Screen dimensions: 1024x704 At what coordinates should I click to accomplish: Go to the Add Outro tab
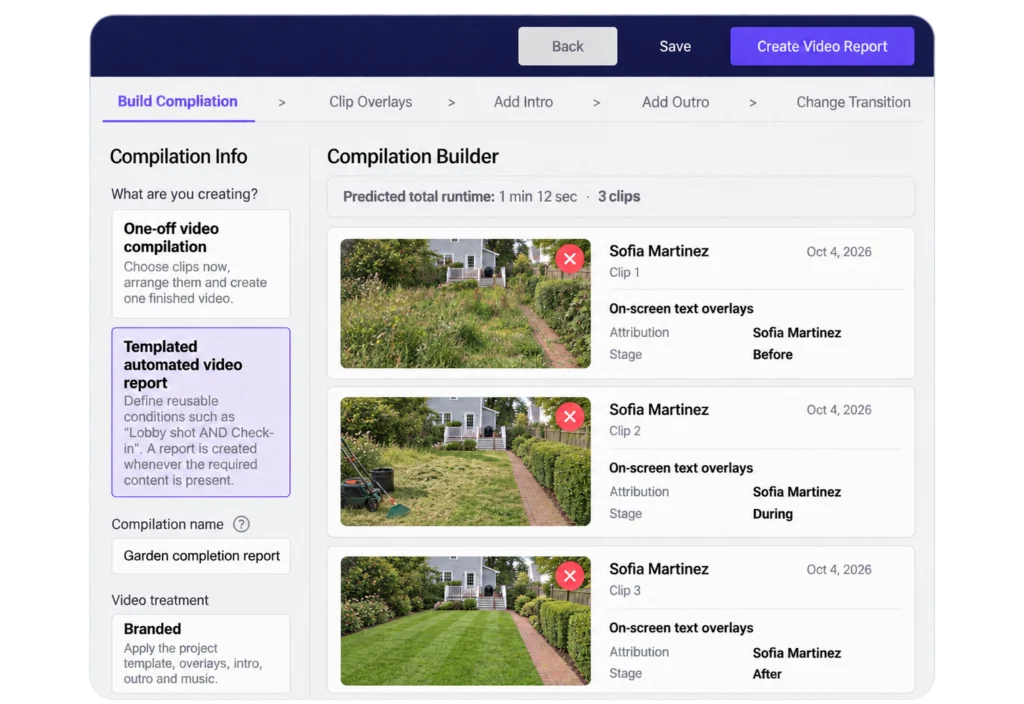[x=675, y=102]
